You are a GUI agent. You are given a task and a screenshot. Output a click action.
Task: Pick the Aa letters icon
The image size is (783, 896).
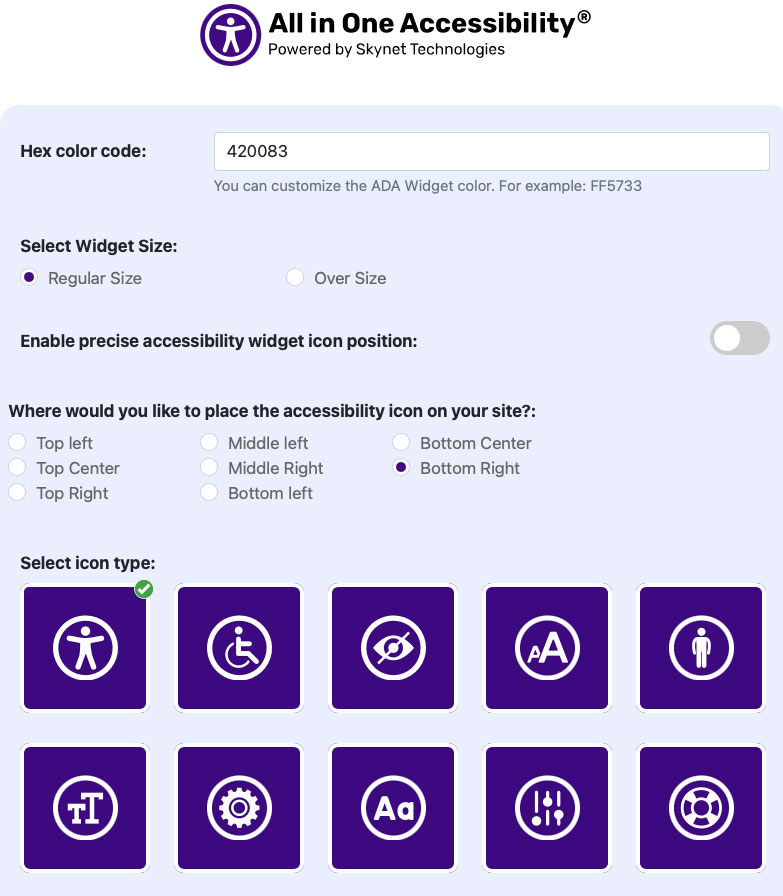click(392, 808)
